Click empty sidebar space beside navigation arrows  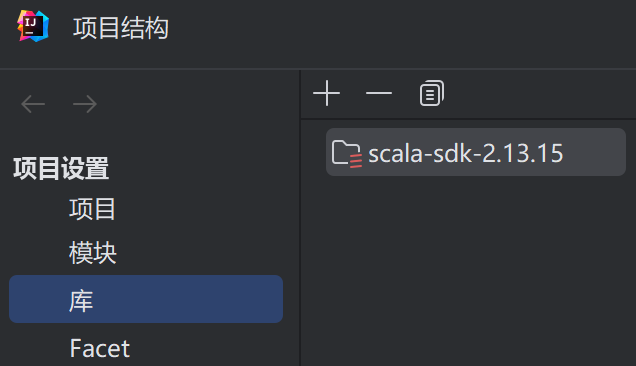tap(195, 104)
